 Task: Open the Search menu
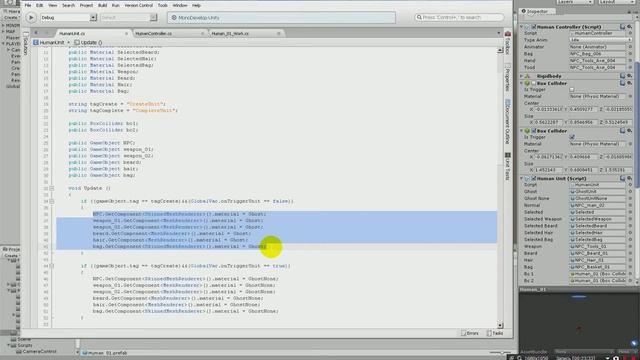tap(68, 5)
